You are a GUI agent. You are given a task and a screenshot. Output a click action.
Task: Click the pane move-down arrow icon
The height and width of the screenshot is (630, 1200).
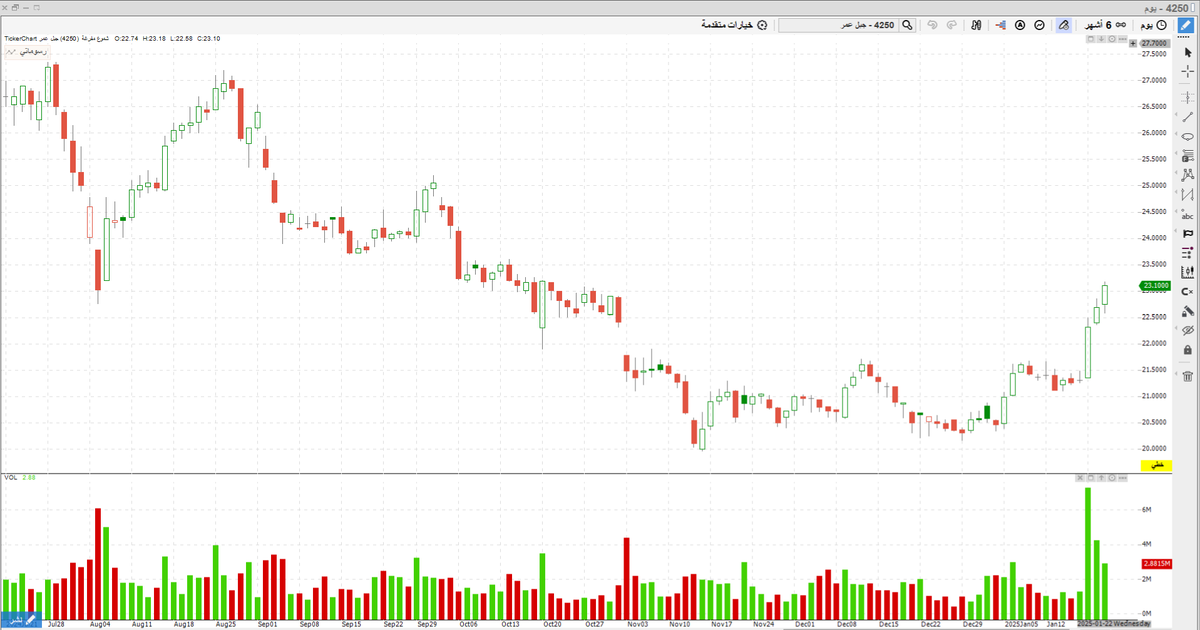coord(1101,39)
